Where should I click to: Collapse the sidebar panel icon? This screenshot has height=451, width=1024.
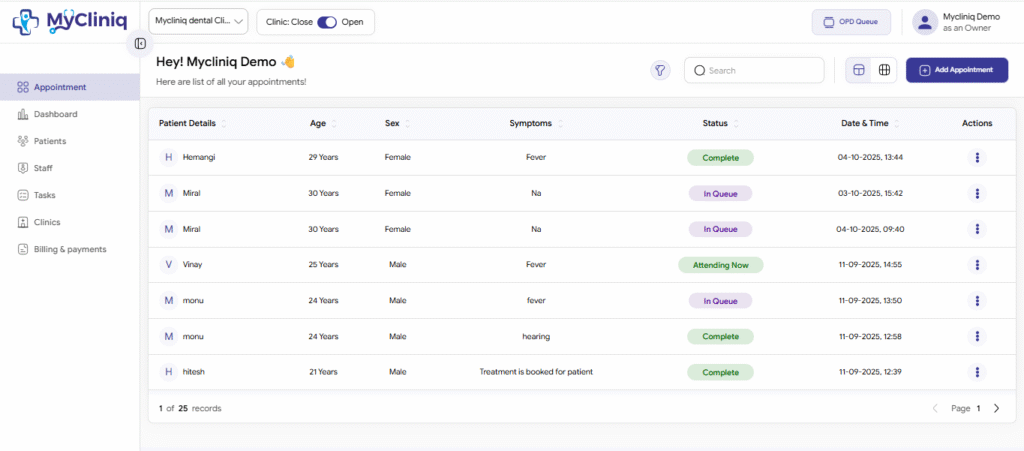pos(140,44)
